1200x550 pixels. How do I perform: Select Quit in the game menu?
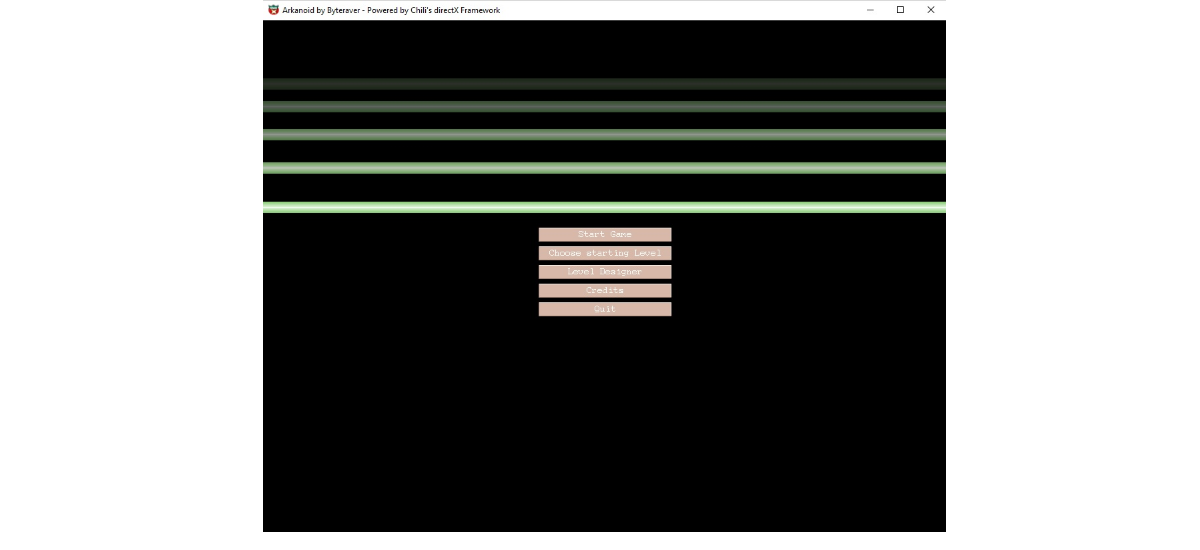pos(605,309)
